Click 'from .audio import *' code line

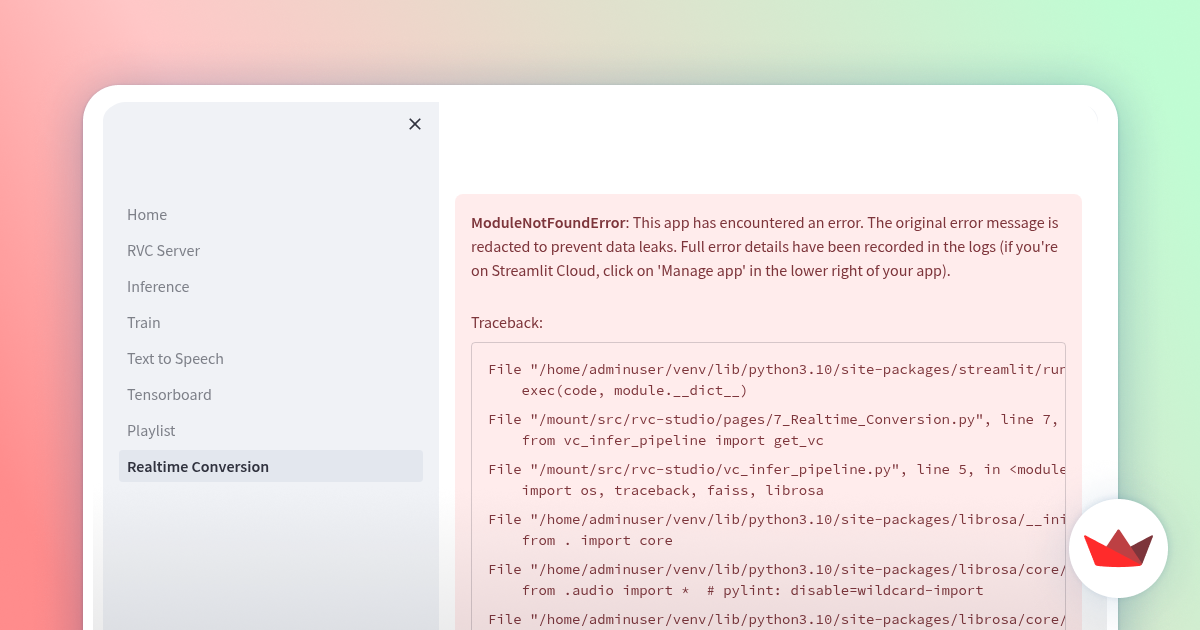coord(752,590)
